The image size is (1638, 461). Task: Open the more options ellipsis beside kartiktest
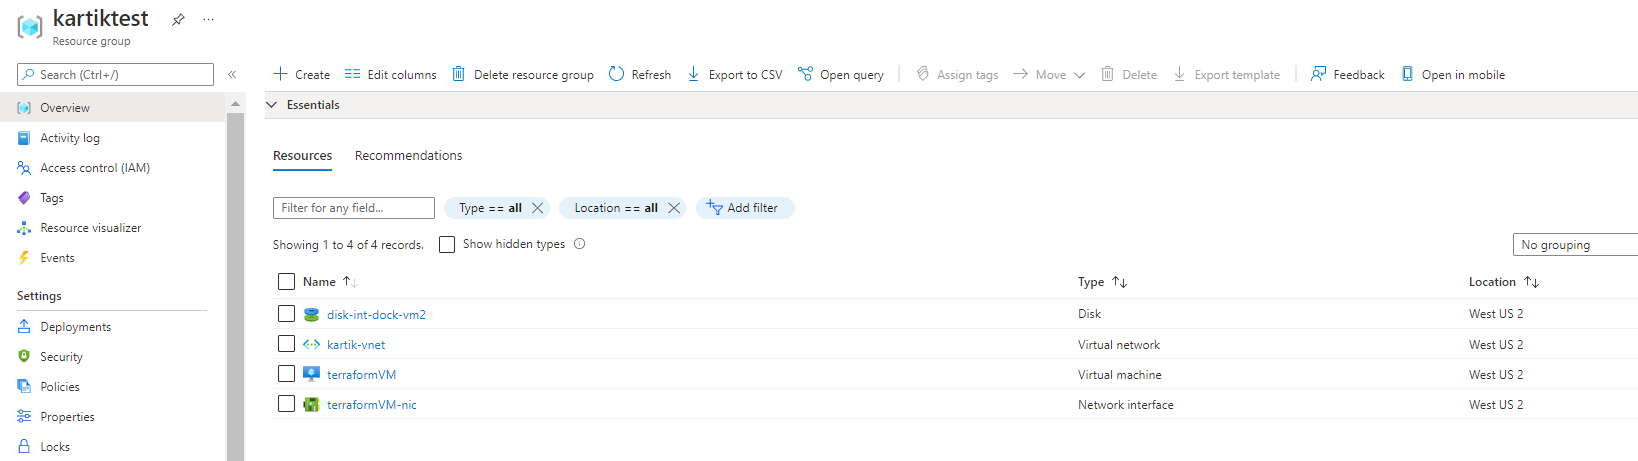click(x=208, y=19)
